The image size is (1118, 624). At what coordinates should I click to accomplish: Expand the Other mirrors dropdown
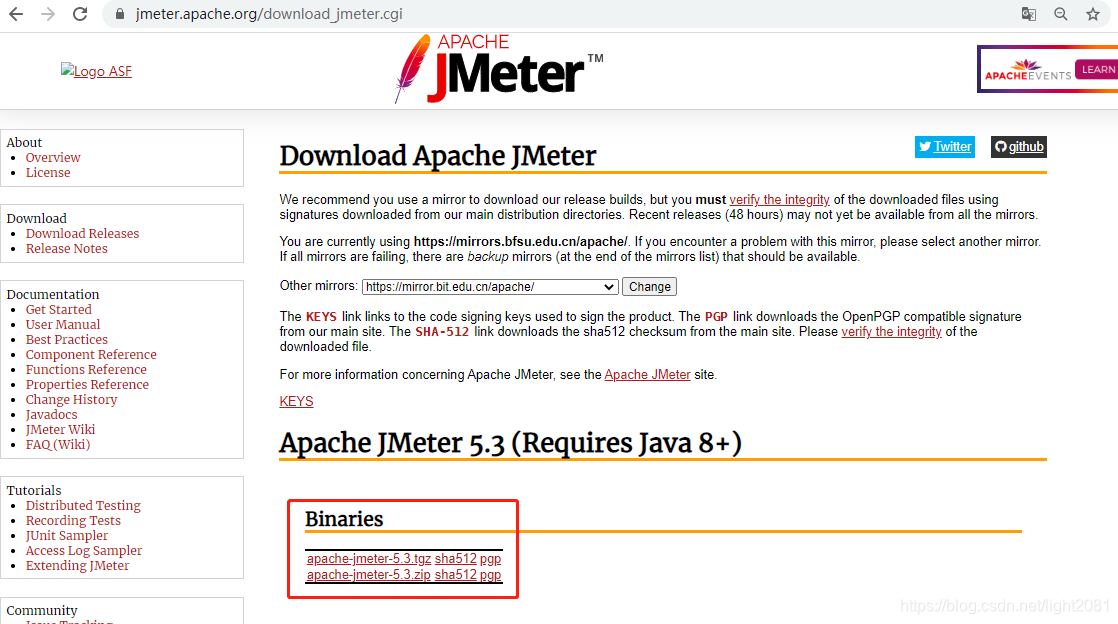pyautogui.click(x=490, y=287)
